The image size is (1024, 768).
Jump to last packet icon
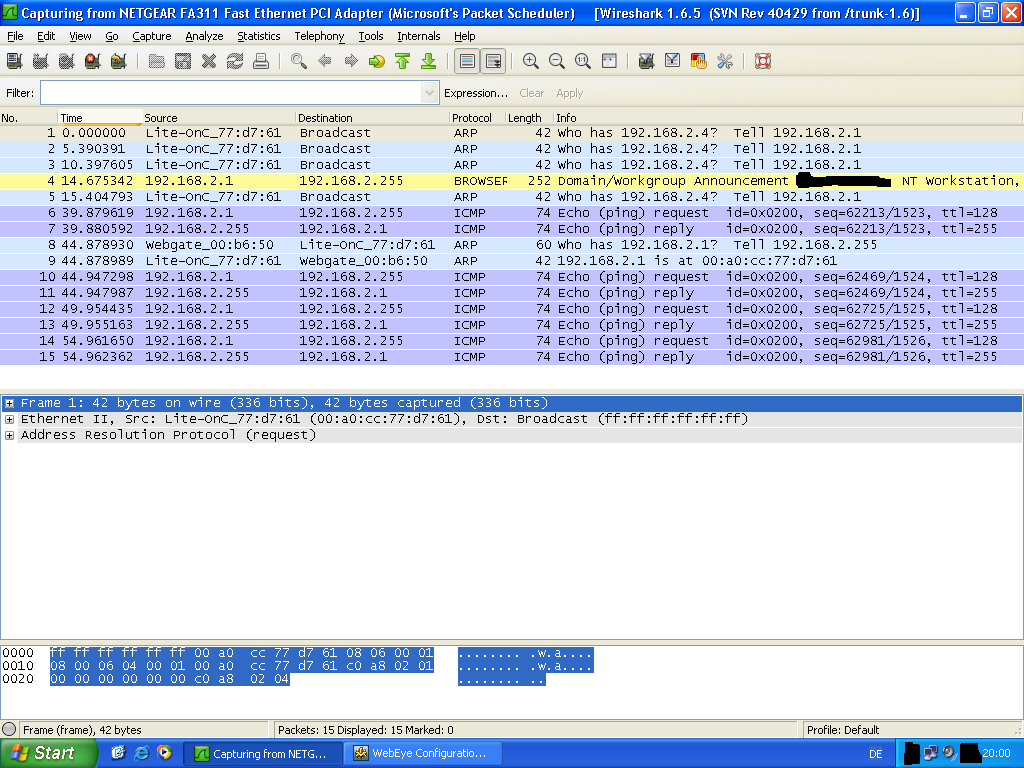point(429,61)
